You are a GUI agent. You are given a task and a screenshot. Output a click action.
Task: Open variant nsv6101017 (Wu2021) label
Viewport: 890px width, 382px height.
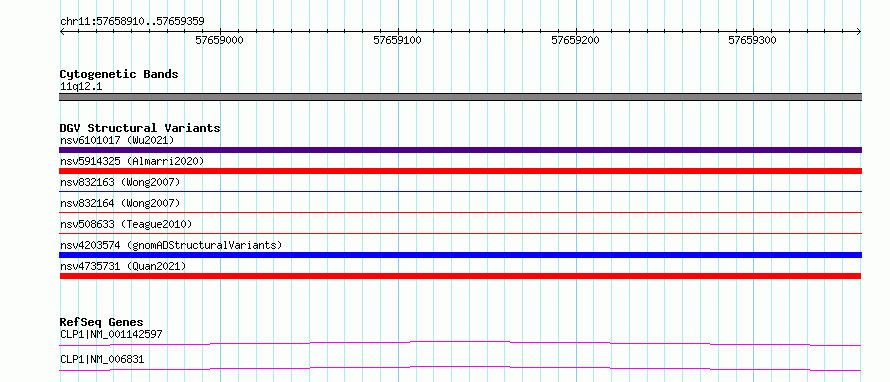(117, 140)
